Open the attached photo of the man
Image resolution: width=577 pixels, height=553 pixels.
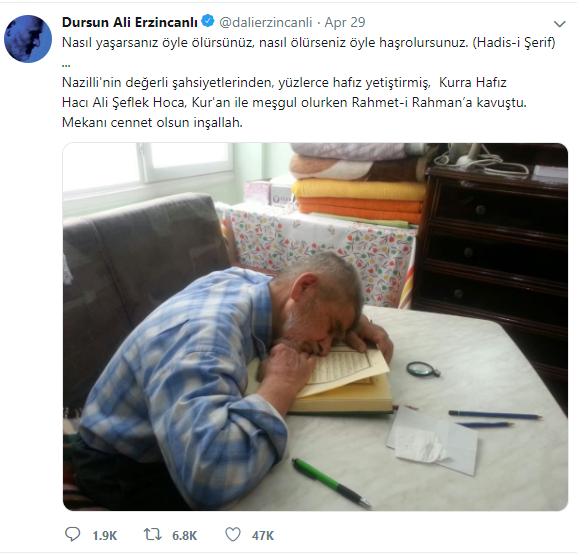point(315,327)
